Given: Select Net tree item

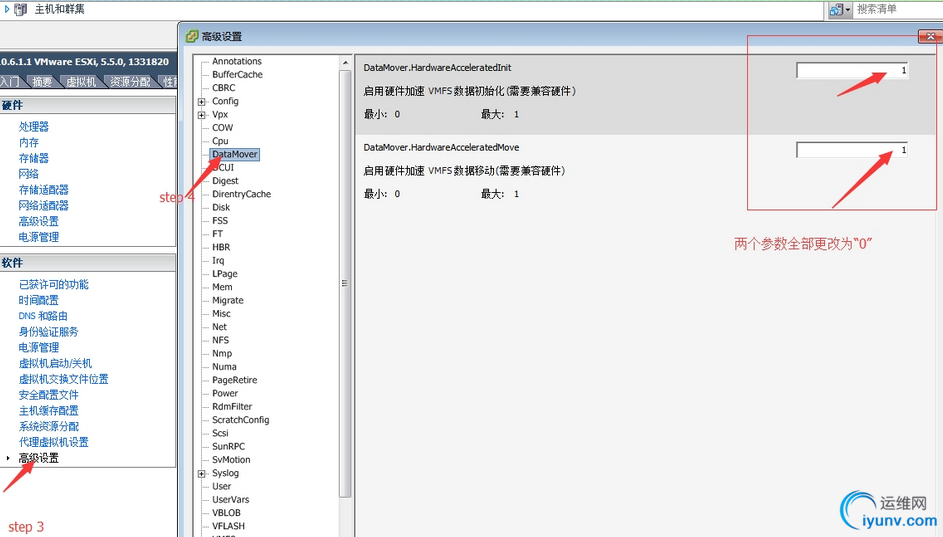Looking at the screenshot, I should (219, 327).
